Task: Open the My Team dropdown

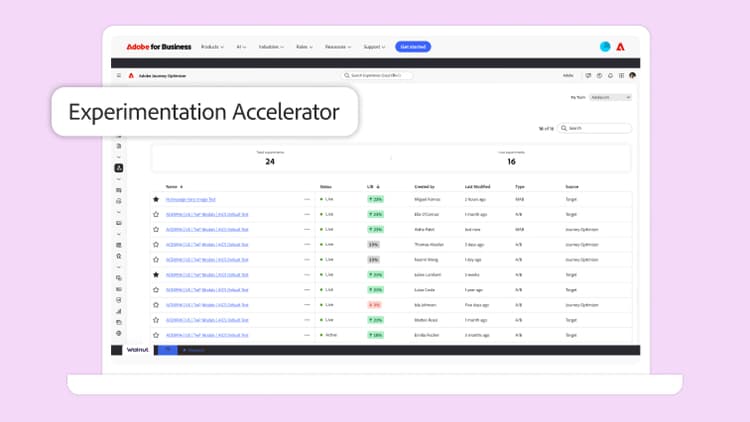Action: click(610, 97)
